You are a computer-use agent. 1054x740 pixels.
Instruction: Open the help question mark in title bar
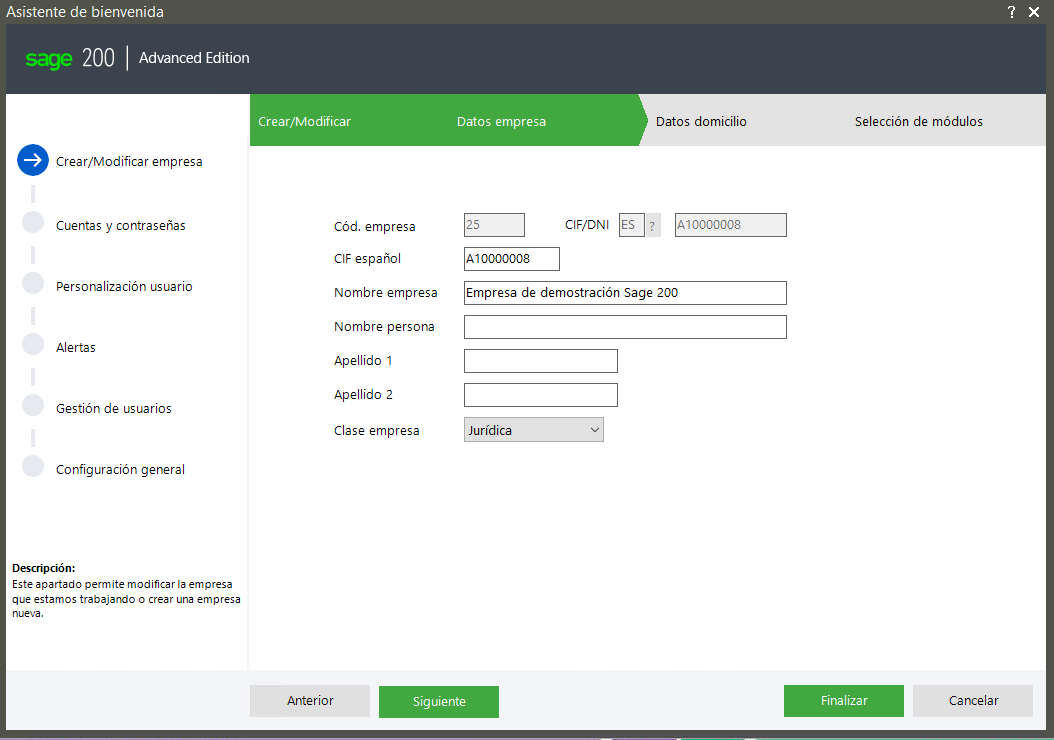[1011, 12]
